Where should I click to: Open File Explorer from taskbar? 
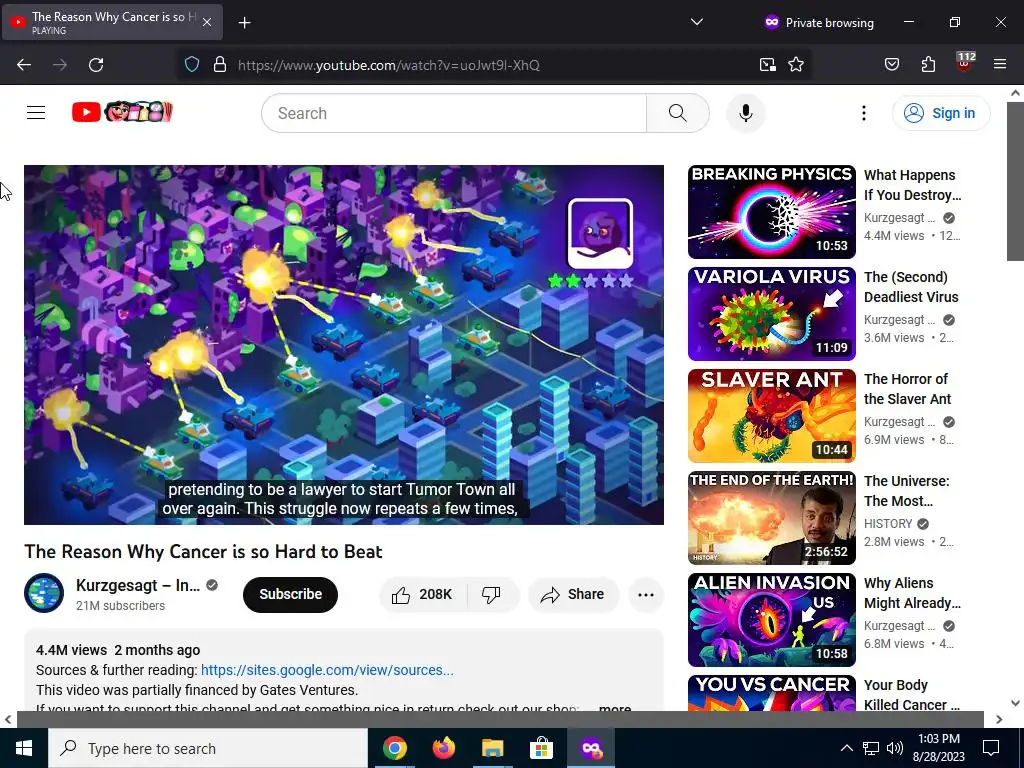click(x=492, y=748)
